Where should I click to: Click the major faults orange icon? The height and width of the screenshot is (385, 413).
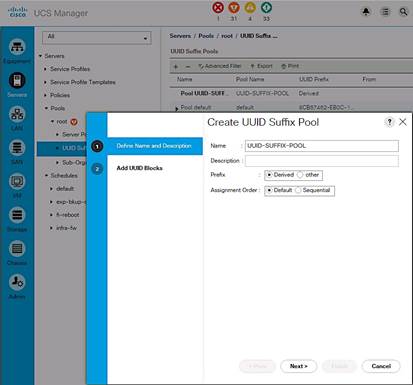click(x=234, y=7)
